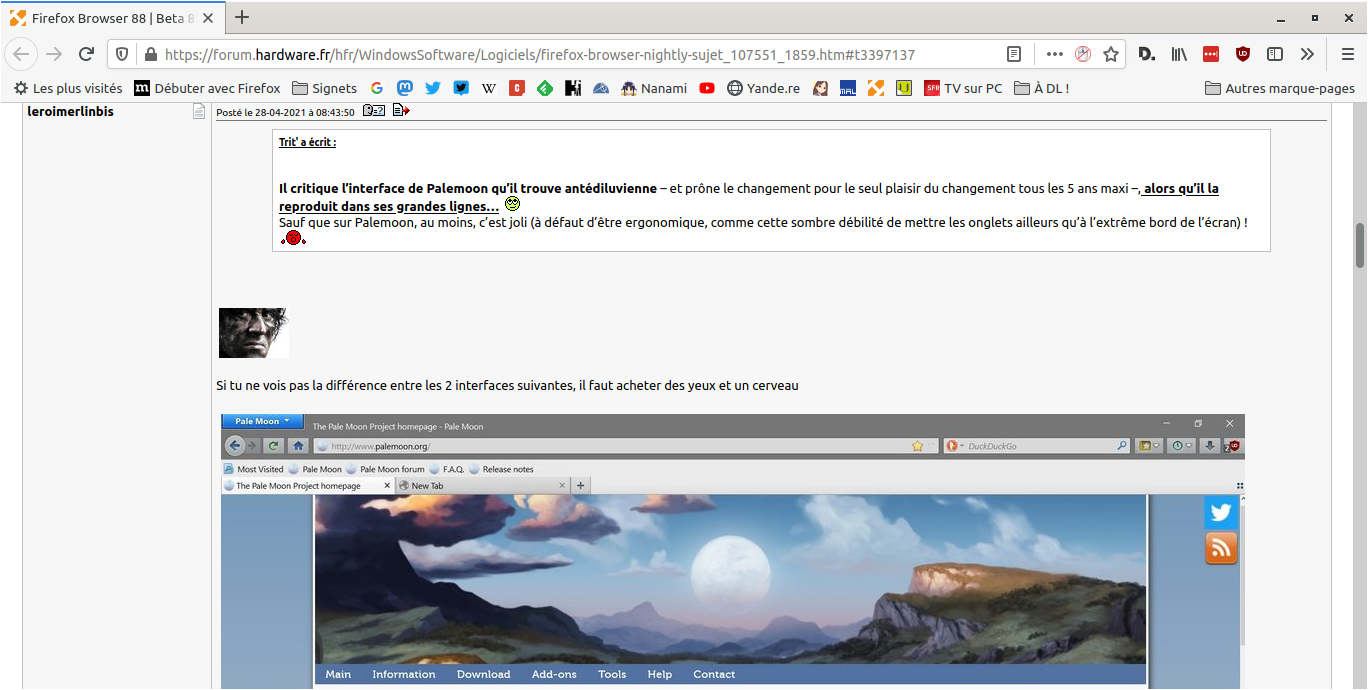The image size is (1368, 690).
Task: Open the Yande.re bookmark
Action: pos(763,88)
